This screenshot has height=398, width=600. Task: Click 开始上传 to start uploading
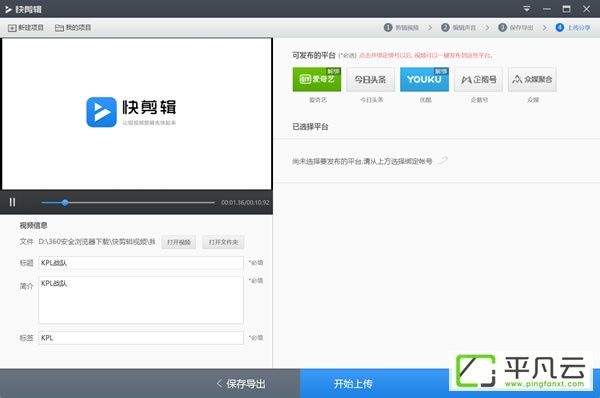coord(353,383)
